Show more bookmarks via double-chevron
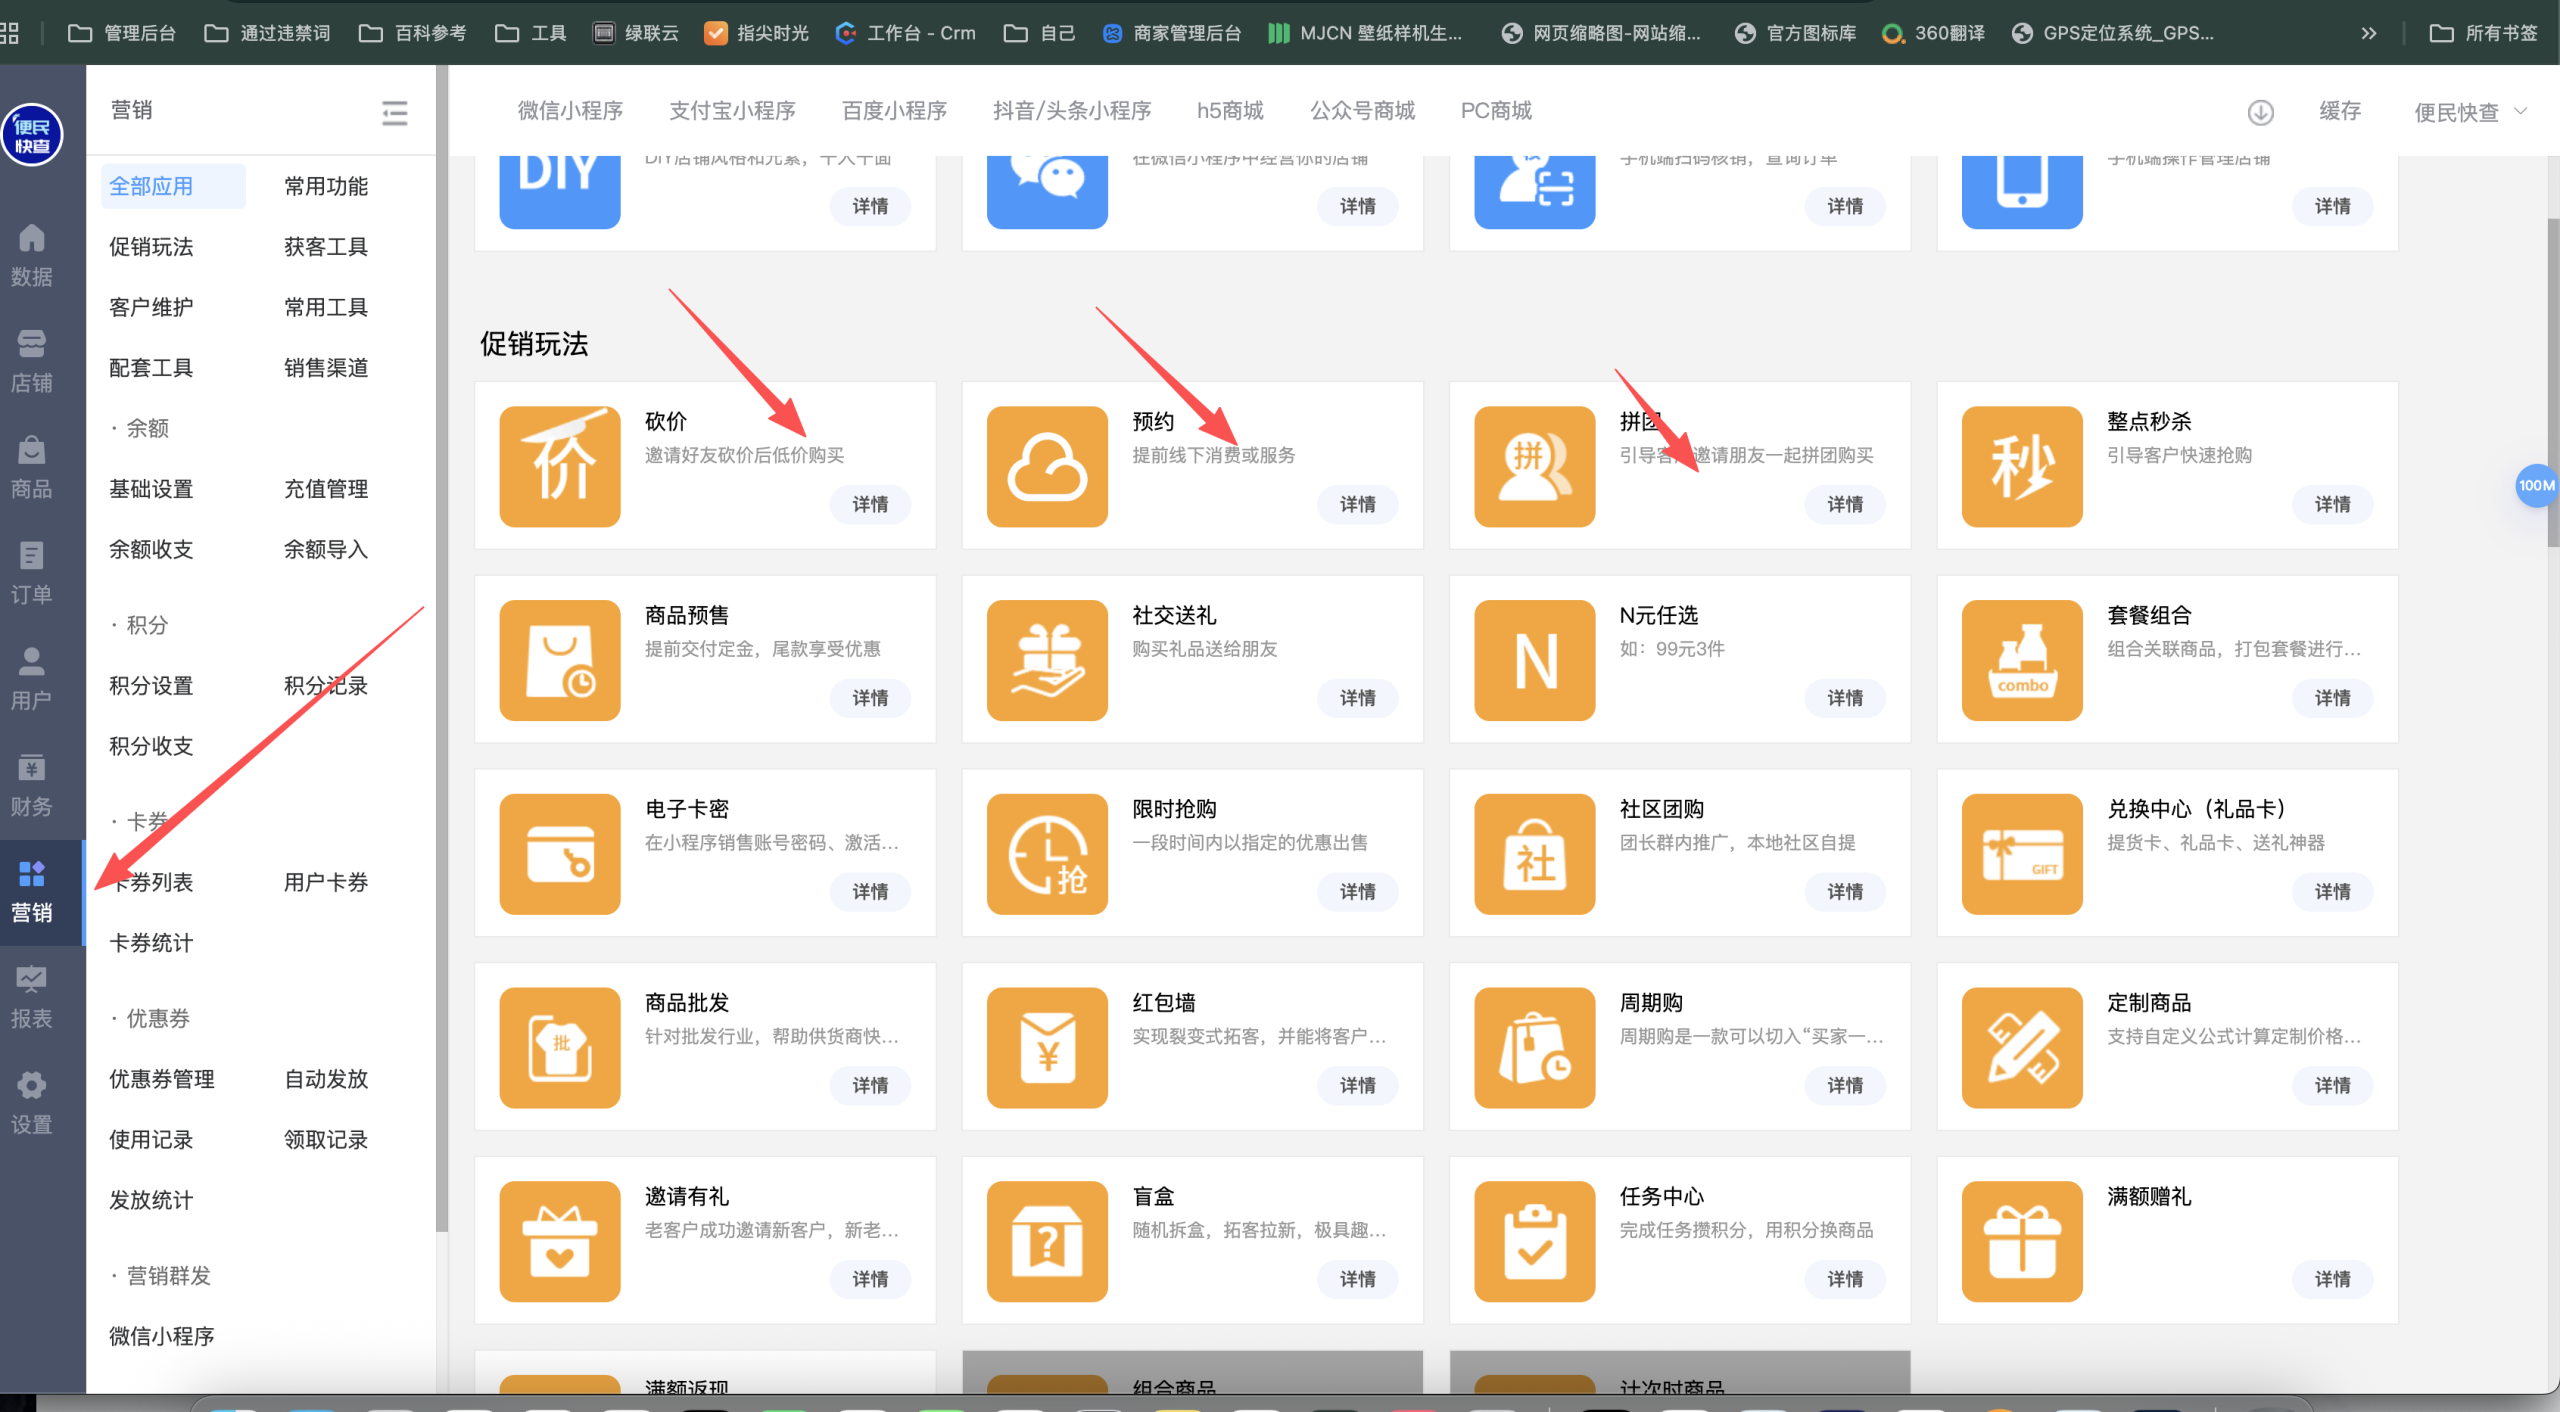This screenshot has width=2560, height=1412. (x=2368, y=33)
